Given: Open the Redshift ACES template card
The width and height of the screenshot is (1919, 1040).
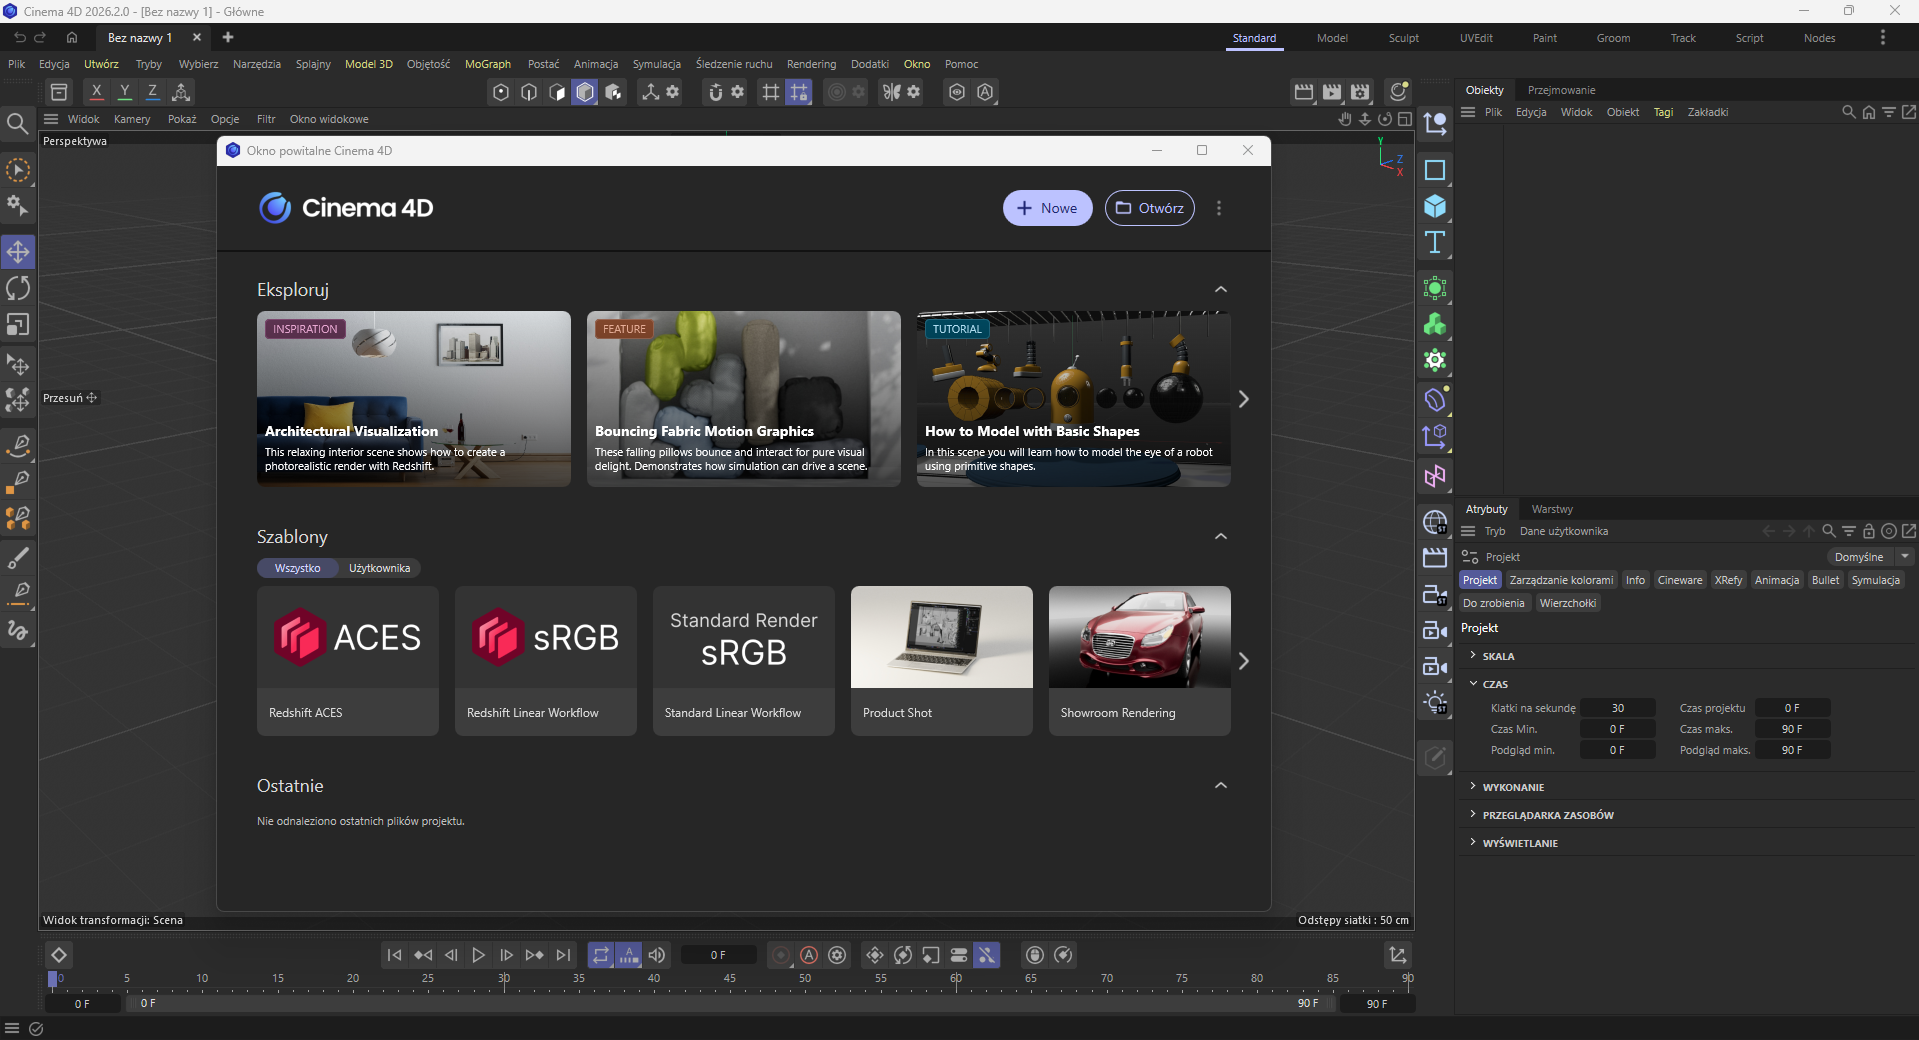Looking at the screenshot, I should 348,661.
